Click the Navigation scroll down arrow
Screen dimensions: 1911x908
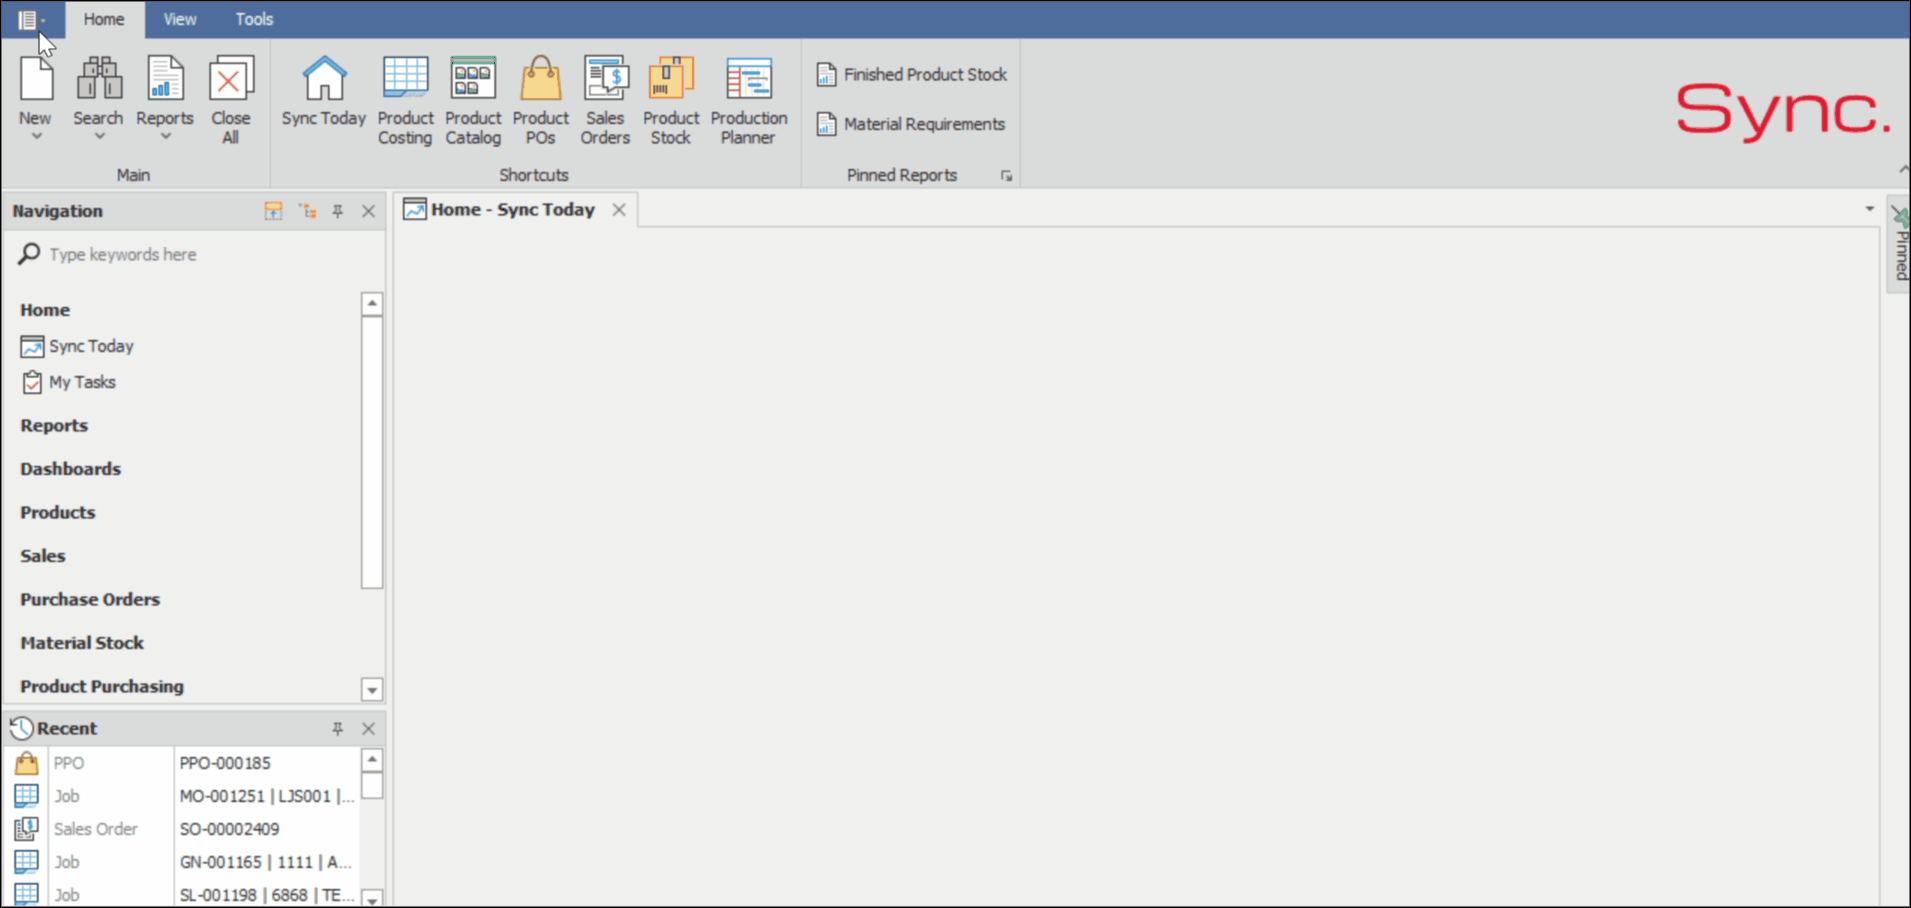tap(372, 690)
